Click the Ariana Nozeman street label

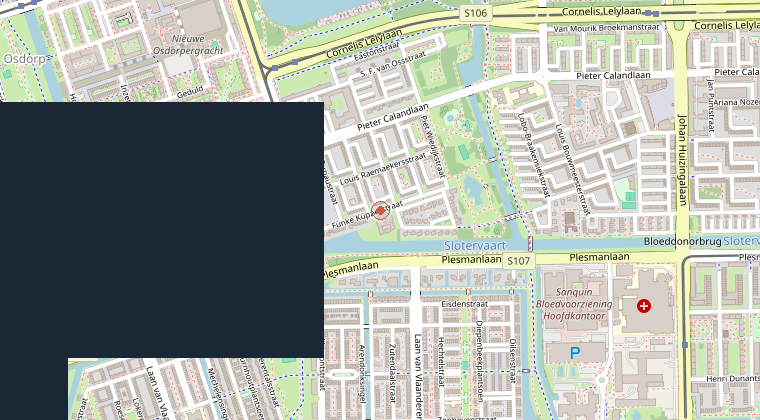click(736, 102)
